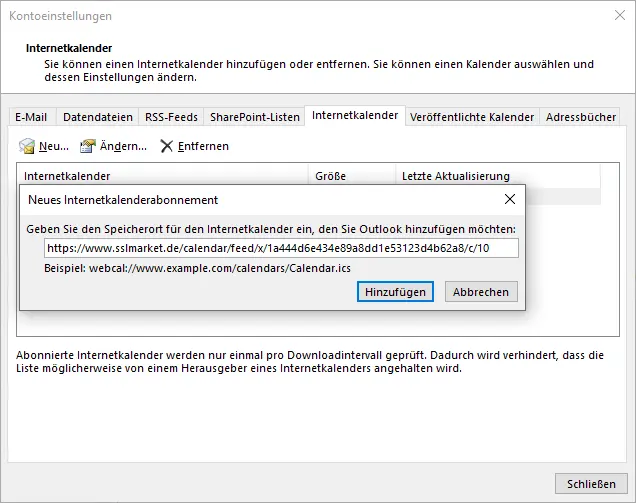This screenshot has width=636, height=503.
Task: Close the Kontoeinstellungen window
Action: 620,15
